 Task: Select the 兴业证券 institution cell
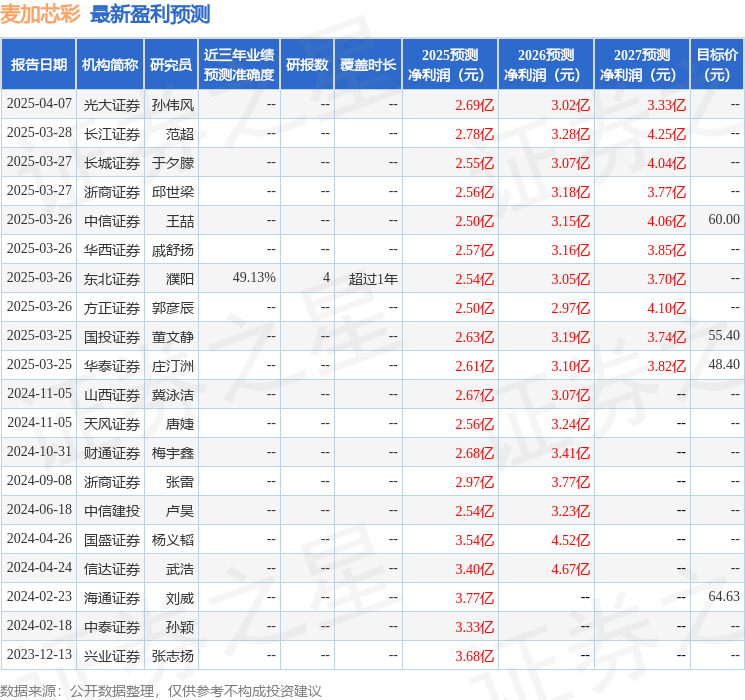point(112,656)
